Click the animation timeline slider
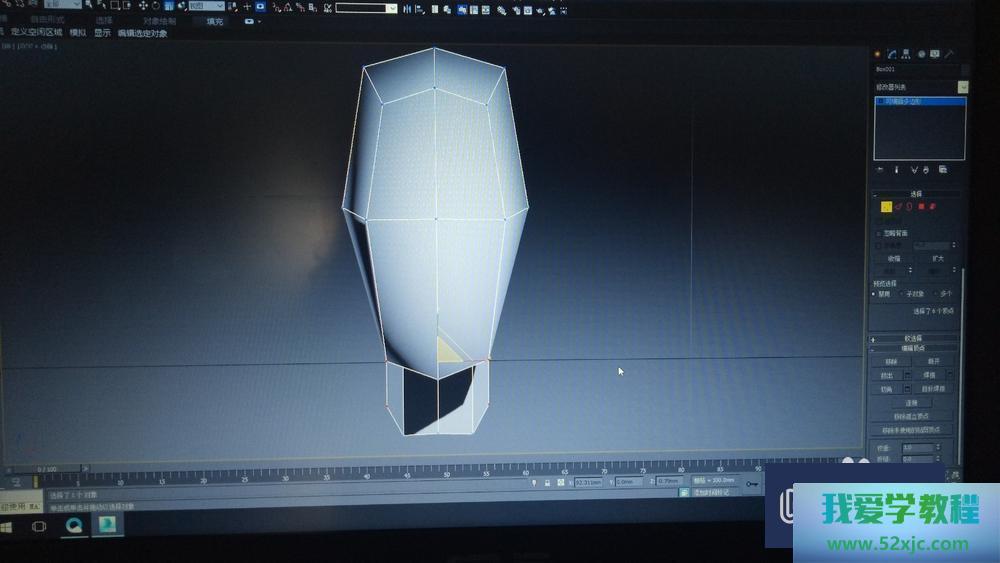The width and height of the screenshot is (1000, 563). coord(48,468)
